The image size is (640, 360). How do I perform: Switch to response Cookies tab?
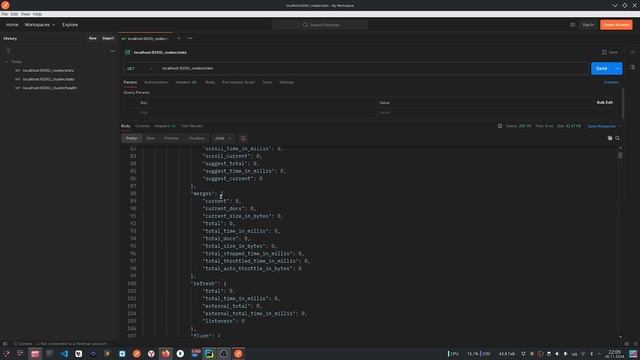[x=142, y=126]
